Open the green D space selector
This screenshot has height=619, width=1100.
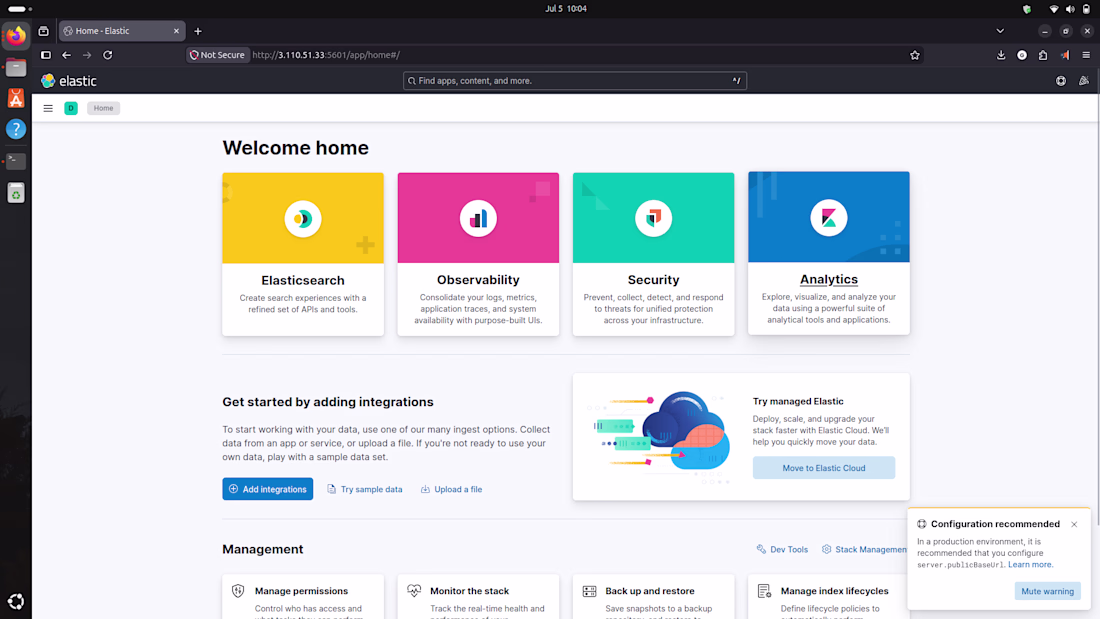[x=71, y=108]
